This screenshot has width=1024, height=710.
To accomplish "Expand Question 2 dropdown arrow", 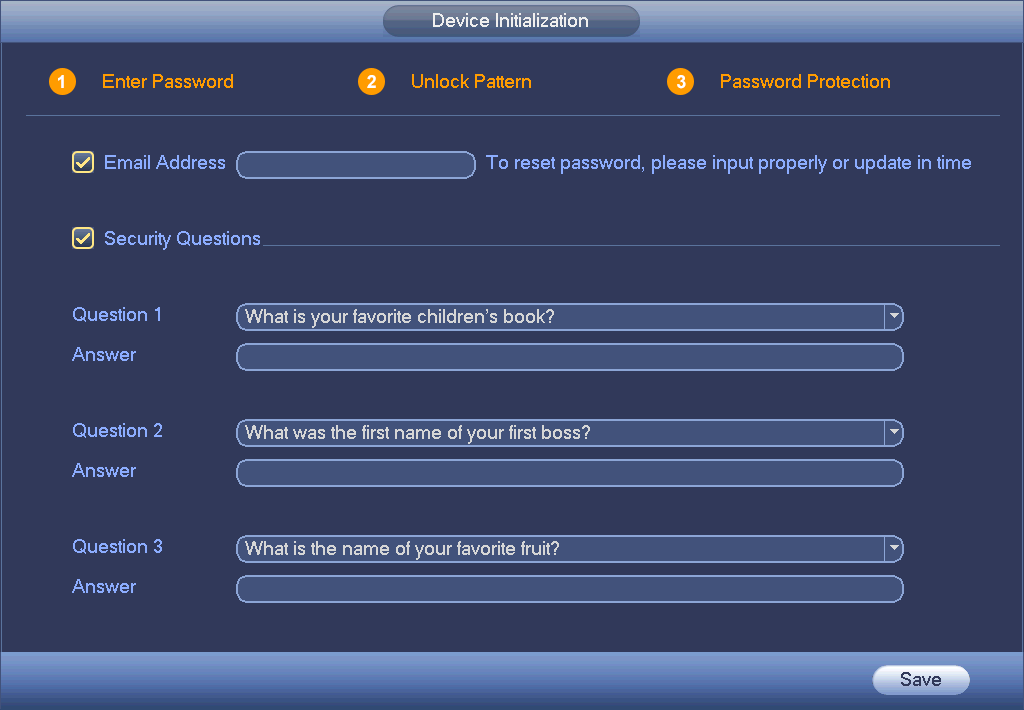I will pos(893,433).
